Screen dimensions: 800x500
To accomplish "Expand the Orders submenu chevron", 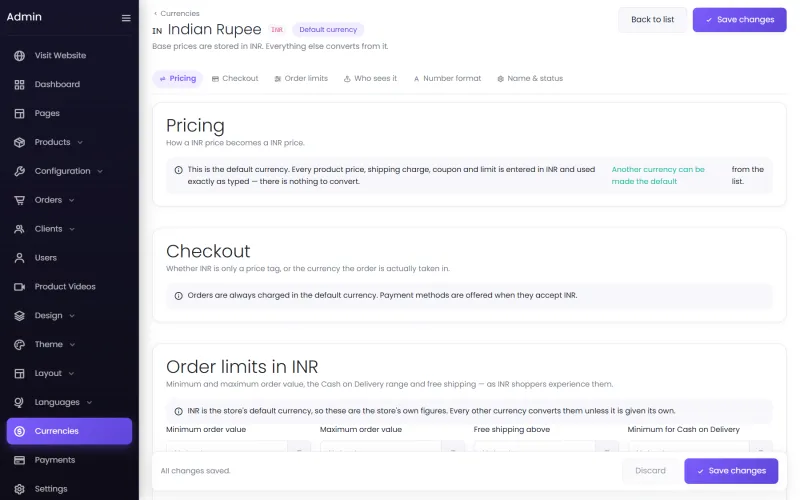I will (71, 200).
